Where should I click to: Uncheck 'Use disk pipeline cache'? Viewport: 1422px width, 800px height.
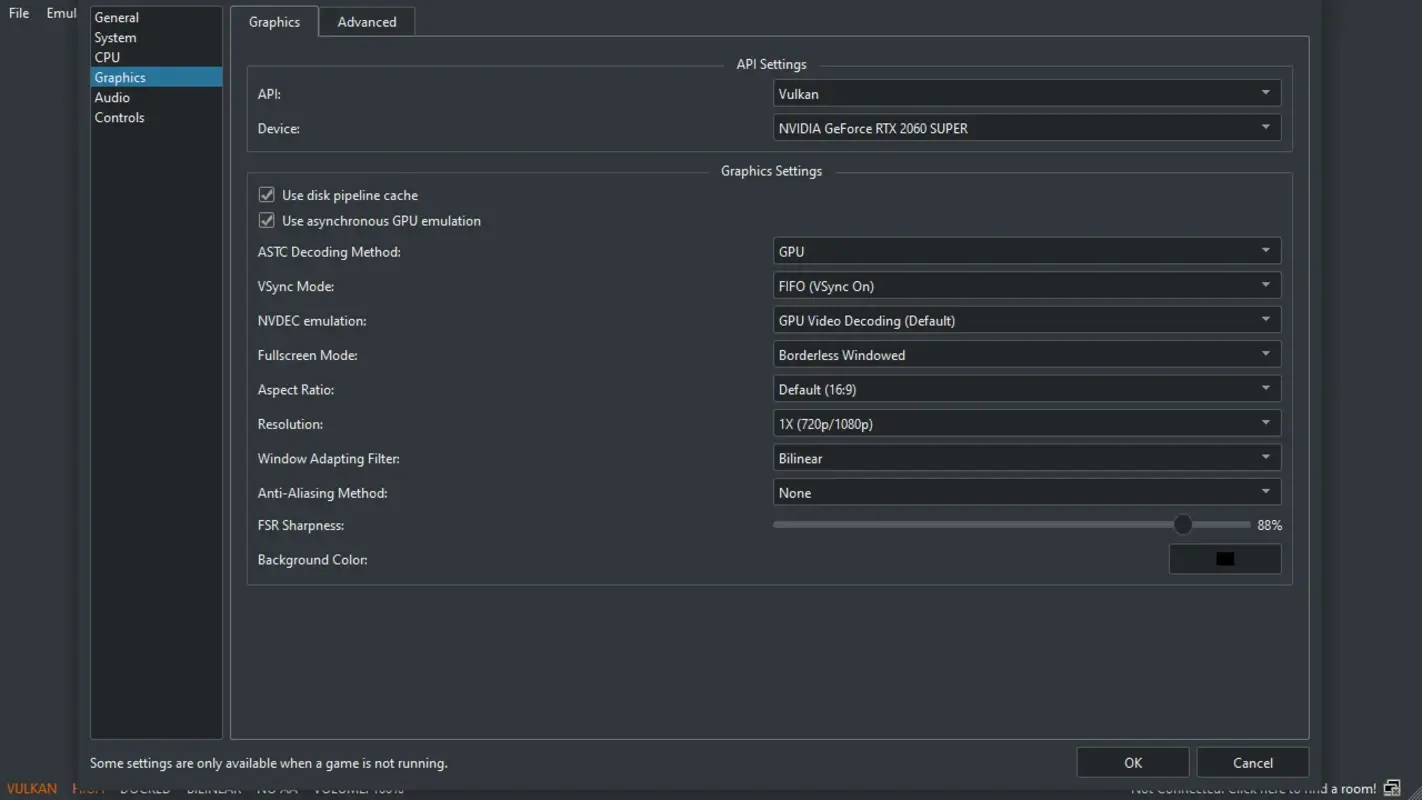[266, 194]
